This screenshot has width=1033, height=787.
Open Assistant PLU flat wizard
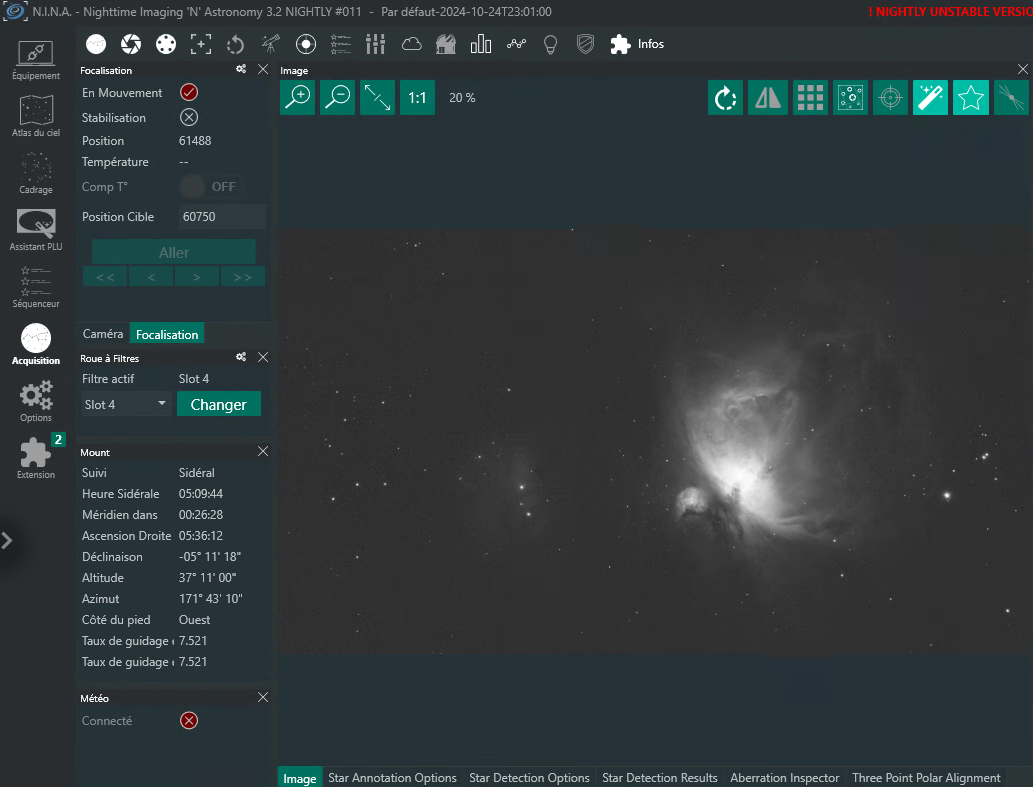pos(36,231)
